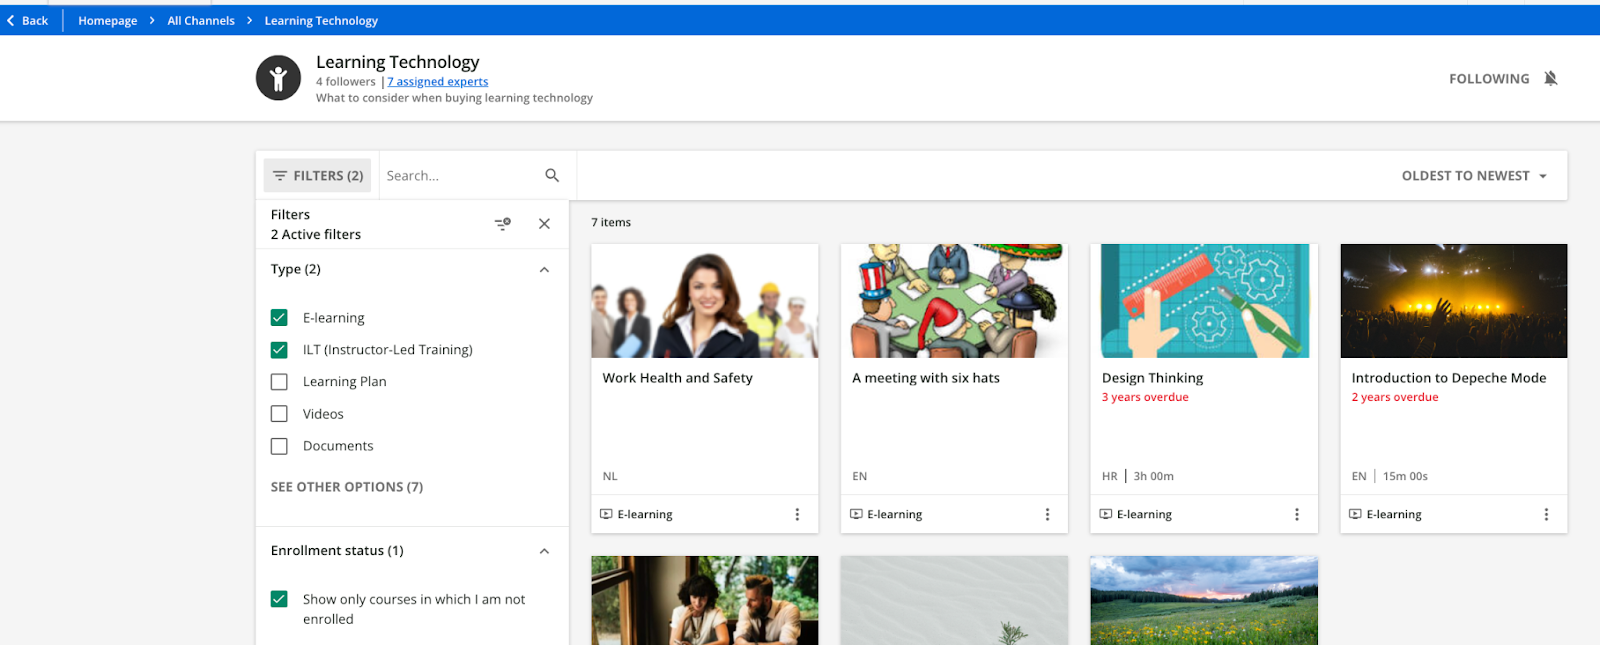Open the three-dot menu on Work Health and Safety
1600x645 pixels.
pos(797,515)
